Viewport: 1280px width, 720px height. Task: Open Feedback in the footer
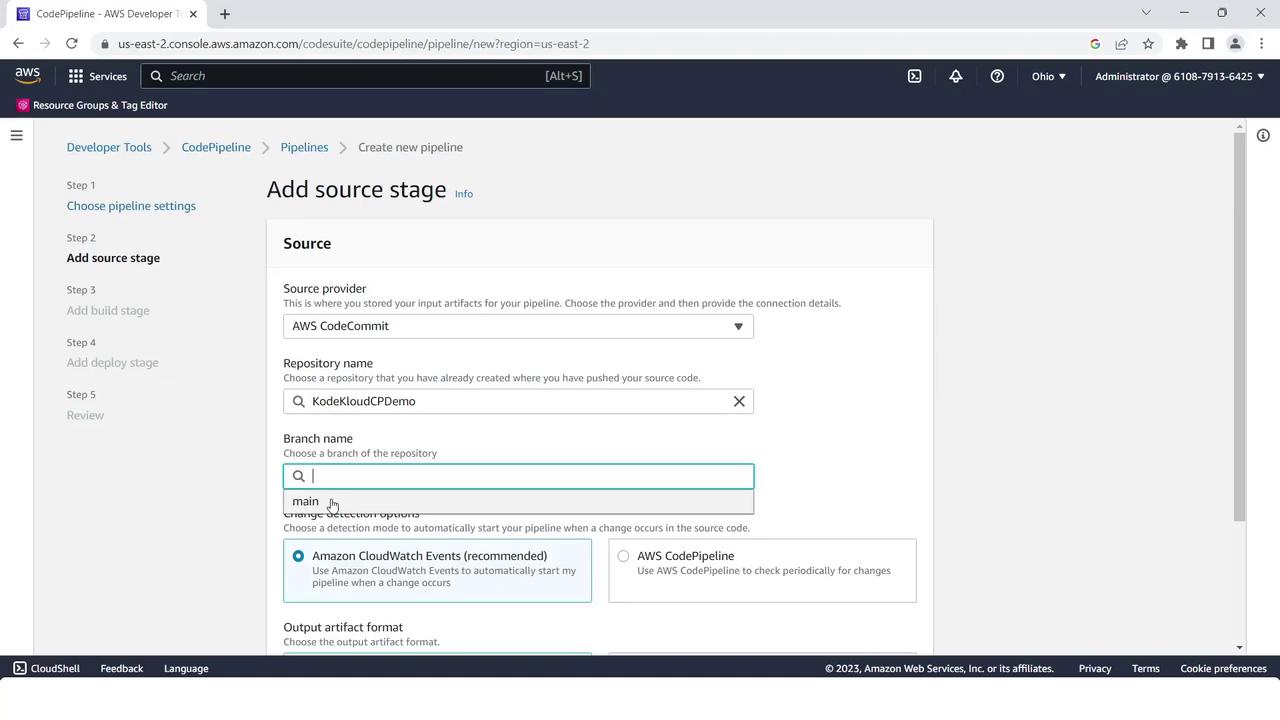coord(122,668)
